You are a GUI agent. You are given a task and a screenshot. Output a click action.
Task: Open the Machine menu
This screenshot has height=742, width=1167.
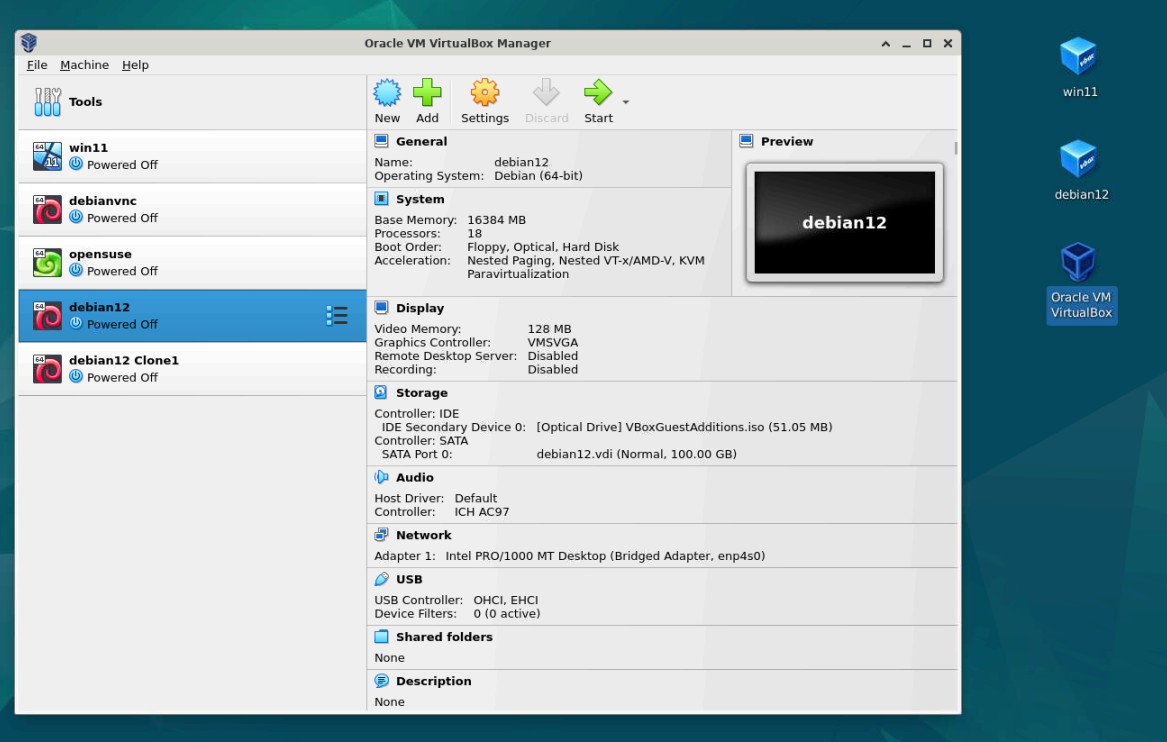pos(84,65)
